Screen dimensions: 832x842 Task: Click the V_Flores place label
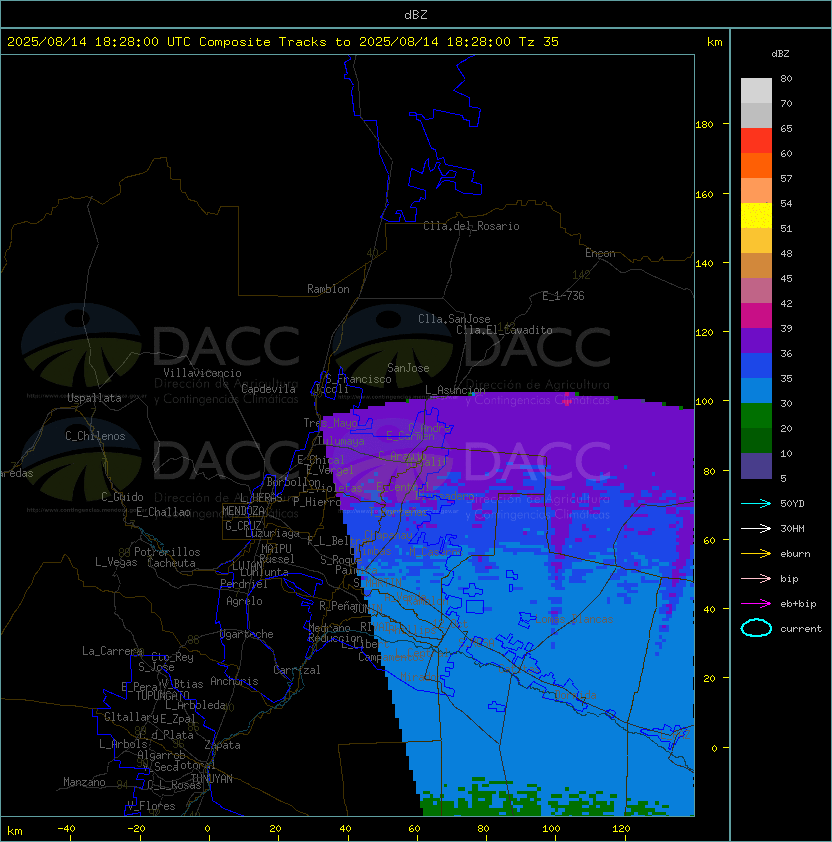click(151, 806)
